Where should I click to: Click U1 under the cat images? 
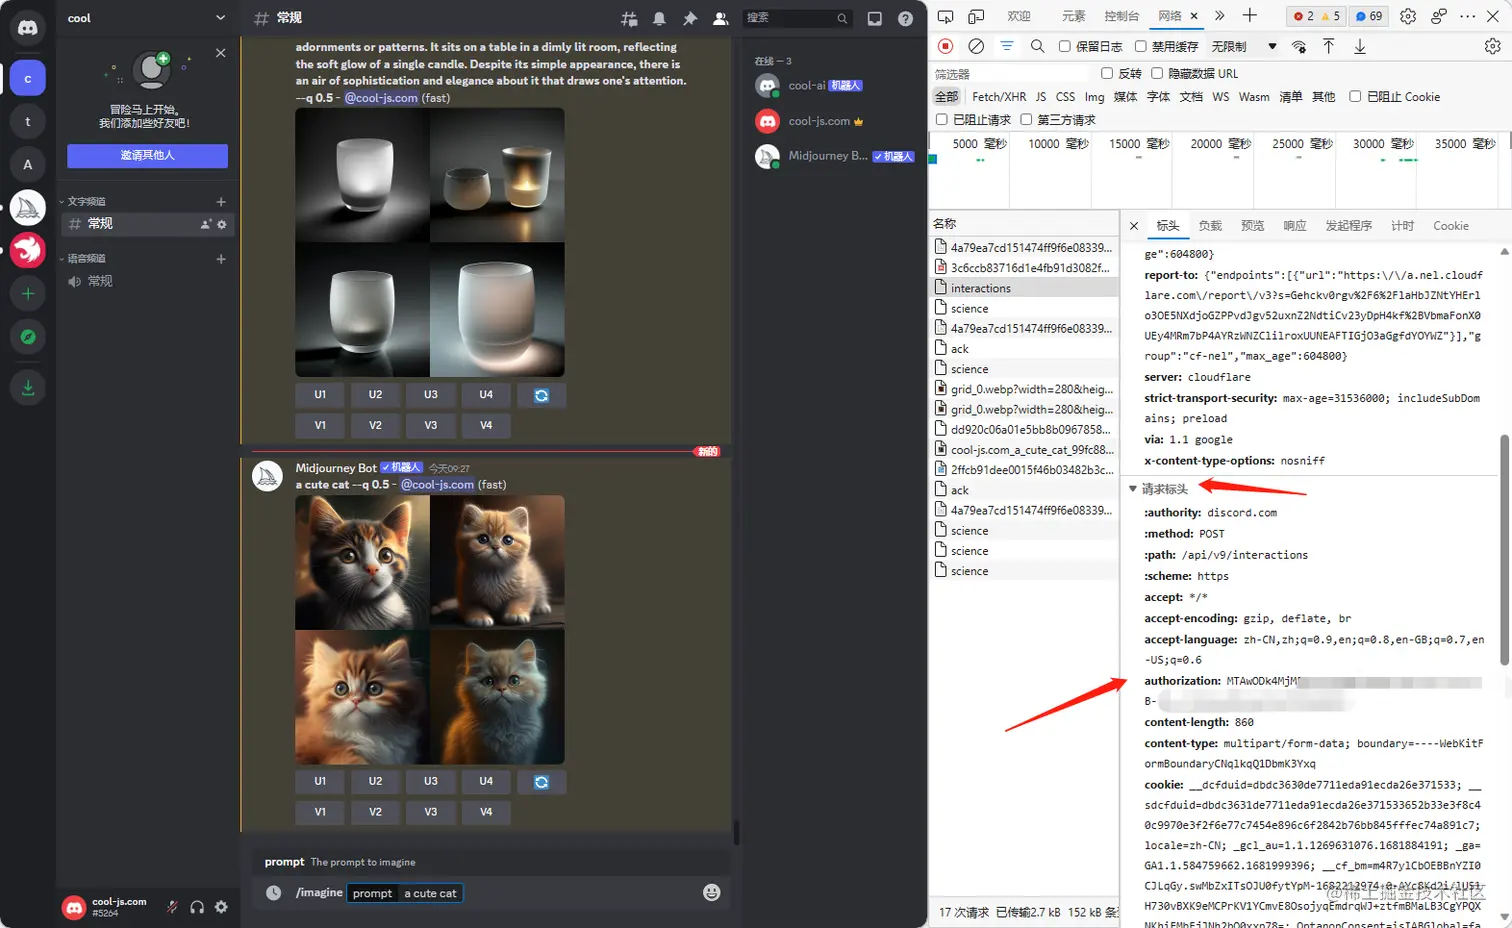[x=320, y=782]
